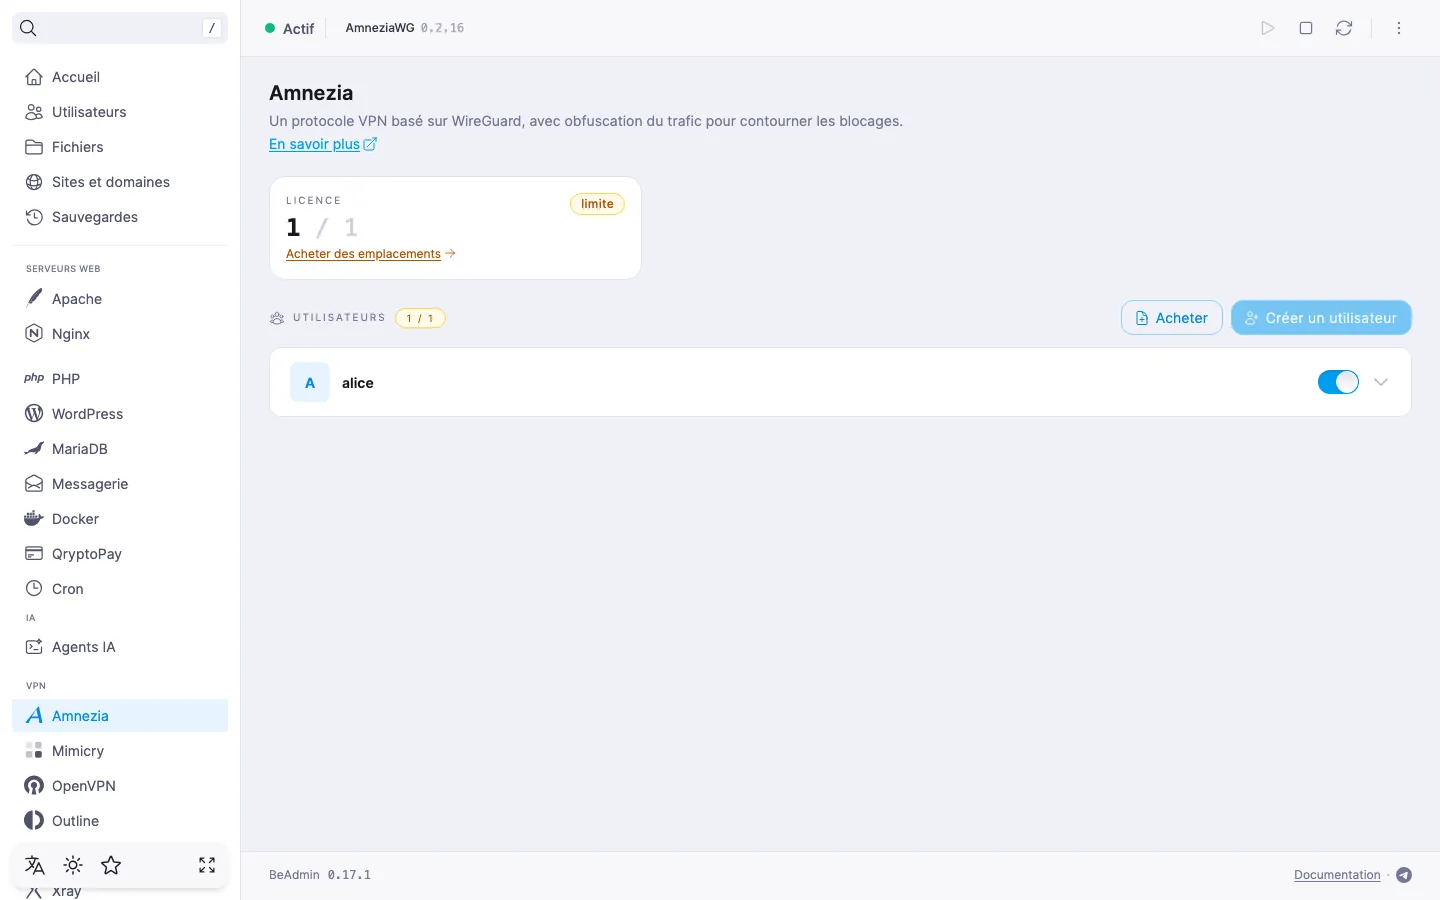Image resolution: width=1440 pixels, height=900 pixels.
Task: Open Cron in the sidebar
Action: 120,589
